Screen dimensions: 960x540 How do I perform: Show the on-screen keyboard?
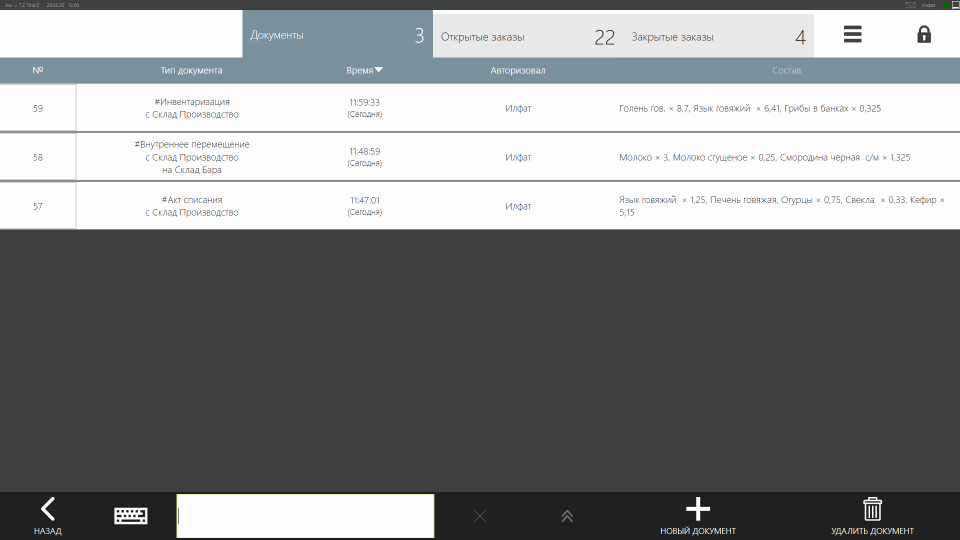point(130,516)
